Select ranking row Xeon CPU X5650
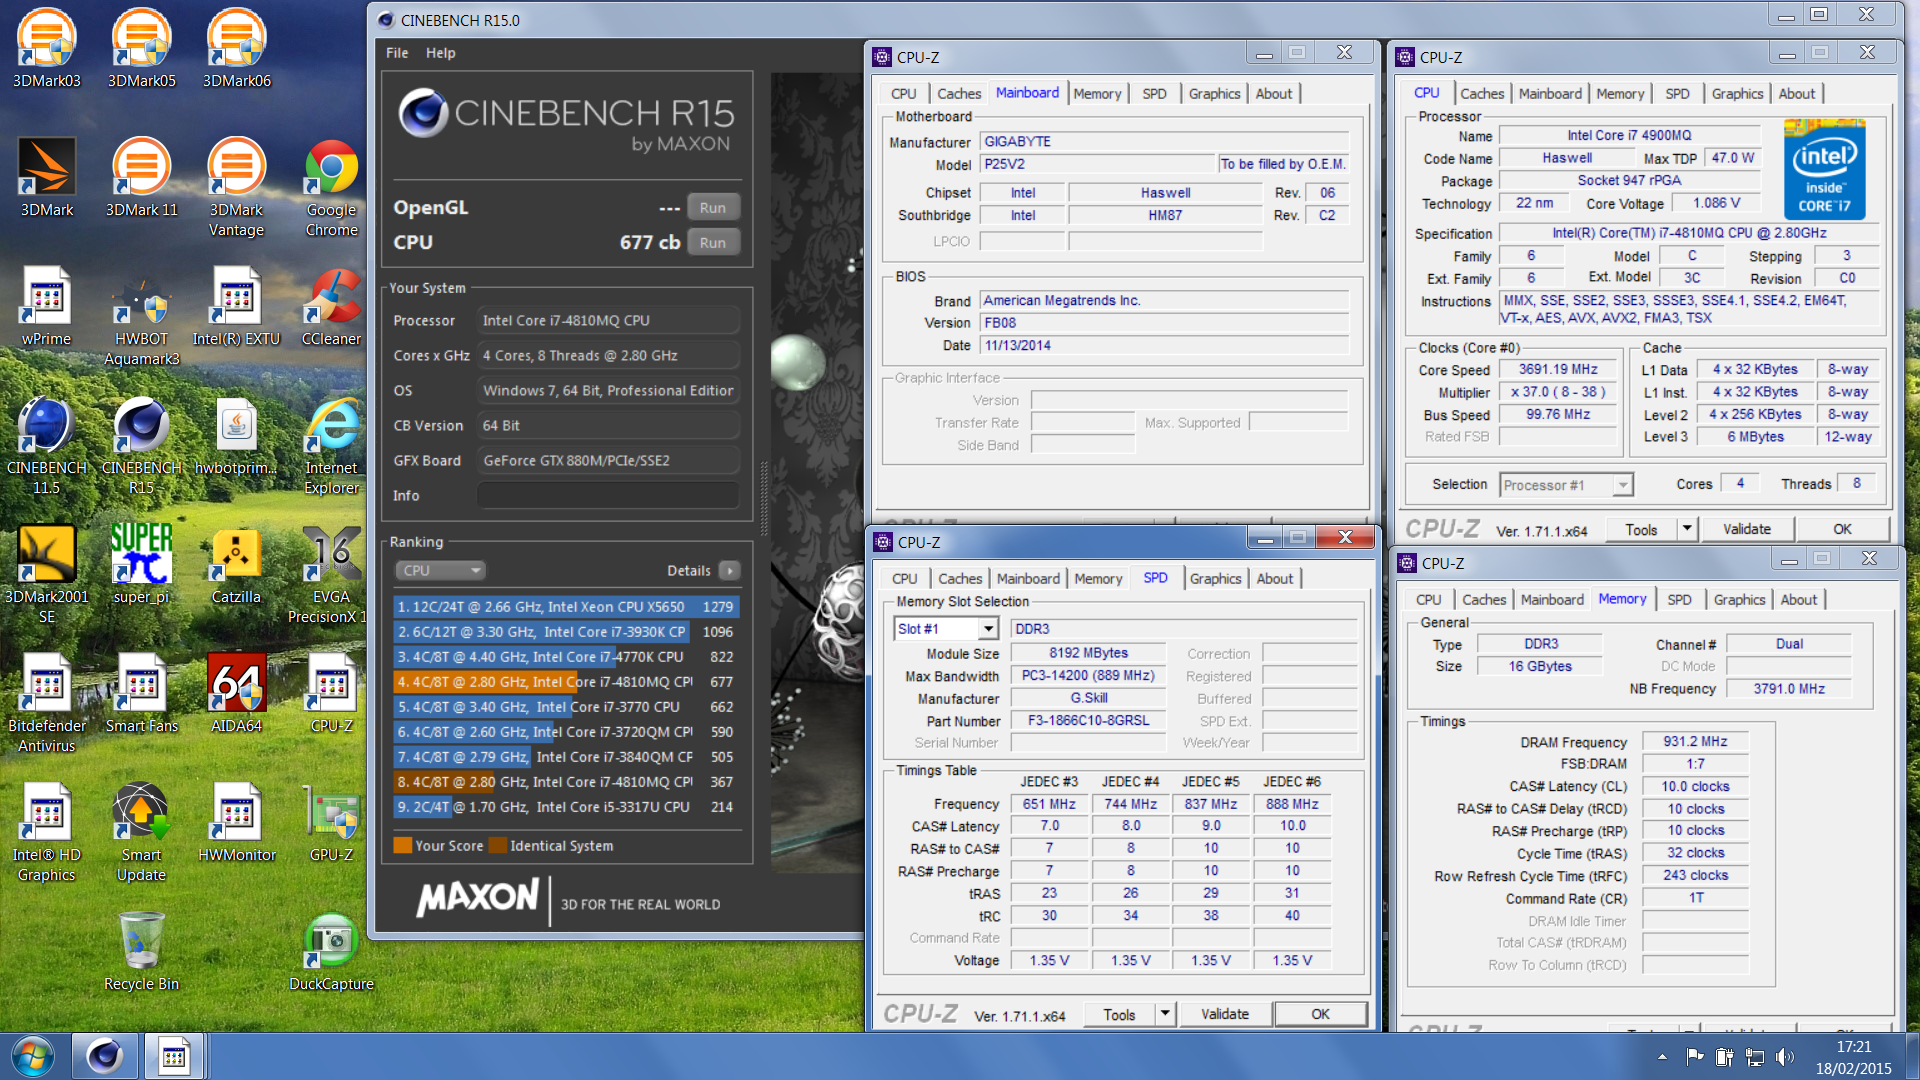The width and height of the screenshot is (1920, 1080). tap(566, 606)
